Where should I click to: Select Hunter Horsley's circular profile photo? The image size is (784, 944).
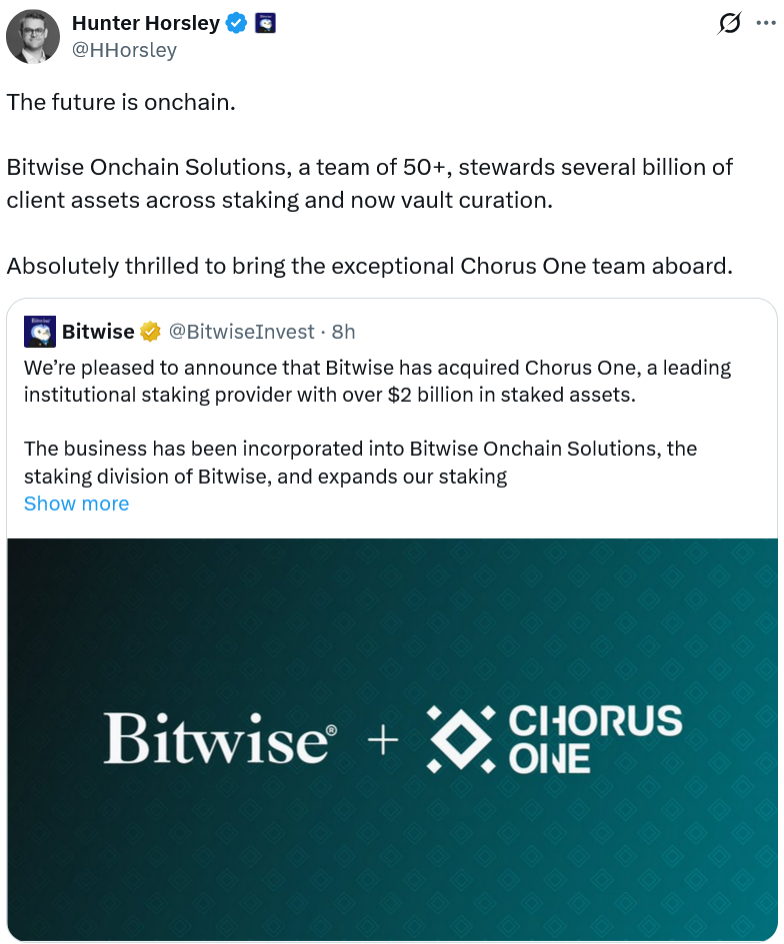tap(33, 36)
